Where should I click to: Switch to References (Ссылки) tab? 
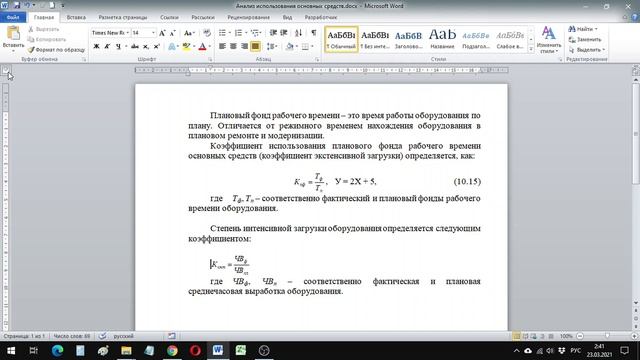pos(169,18)
